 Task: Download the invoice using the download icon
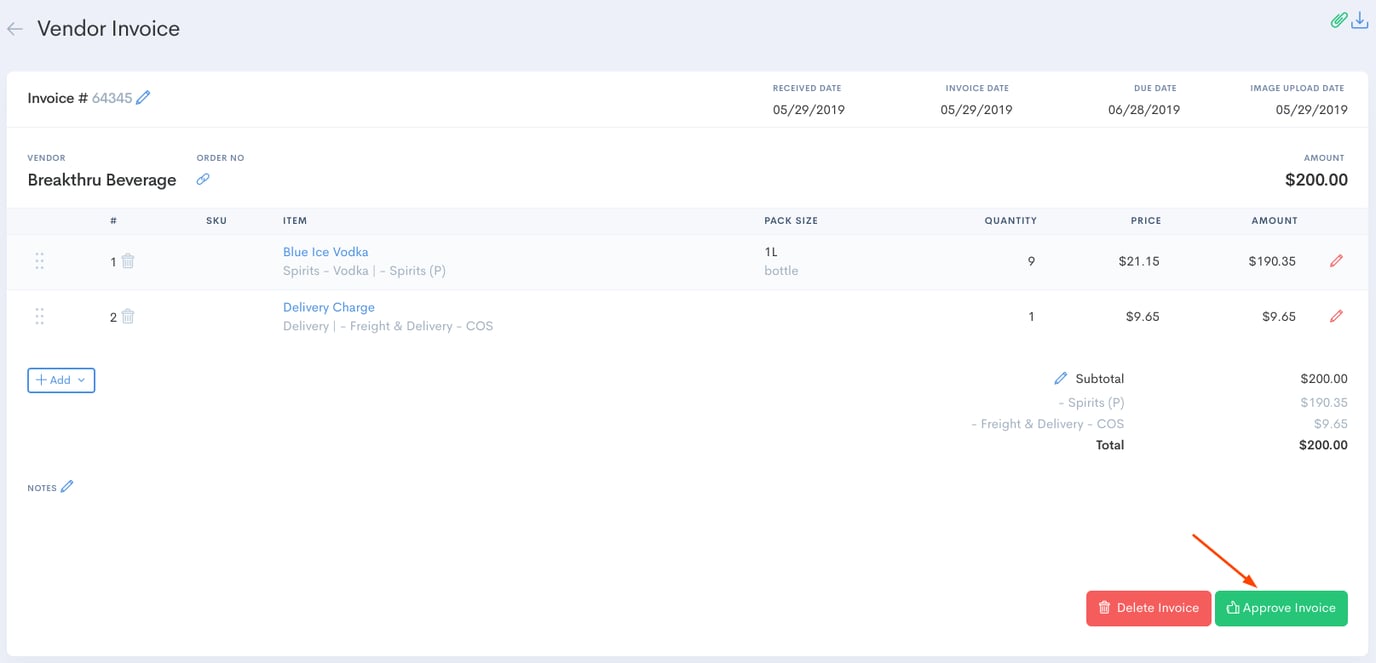pos(1360,19)
